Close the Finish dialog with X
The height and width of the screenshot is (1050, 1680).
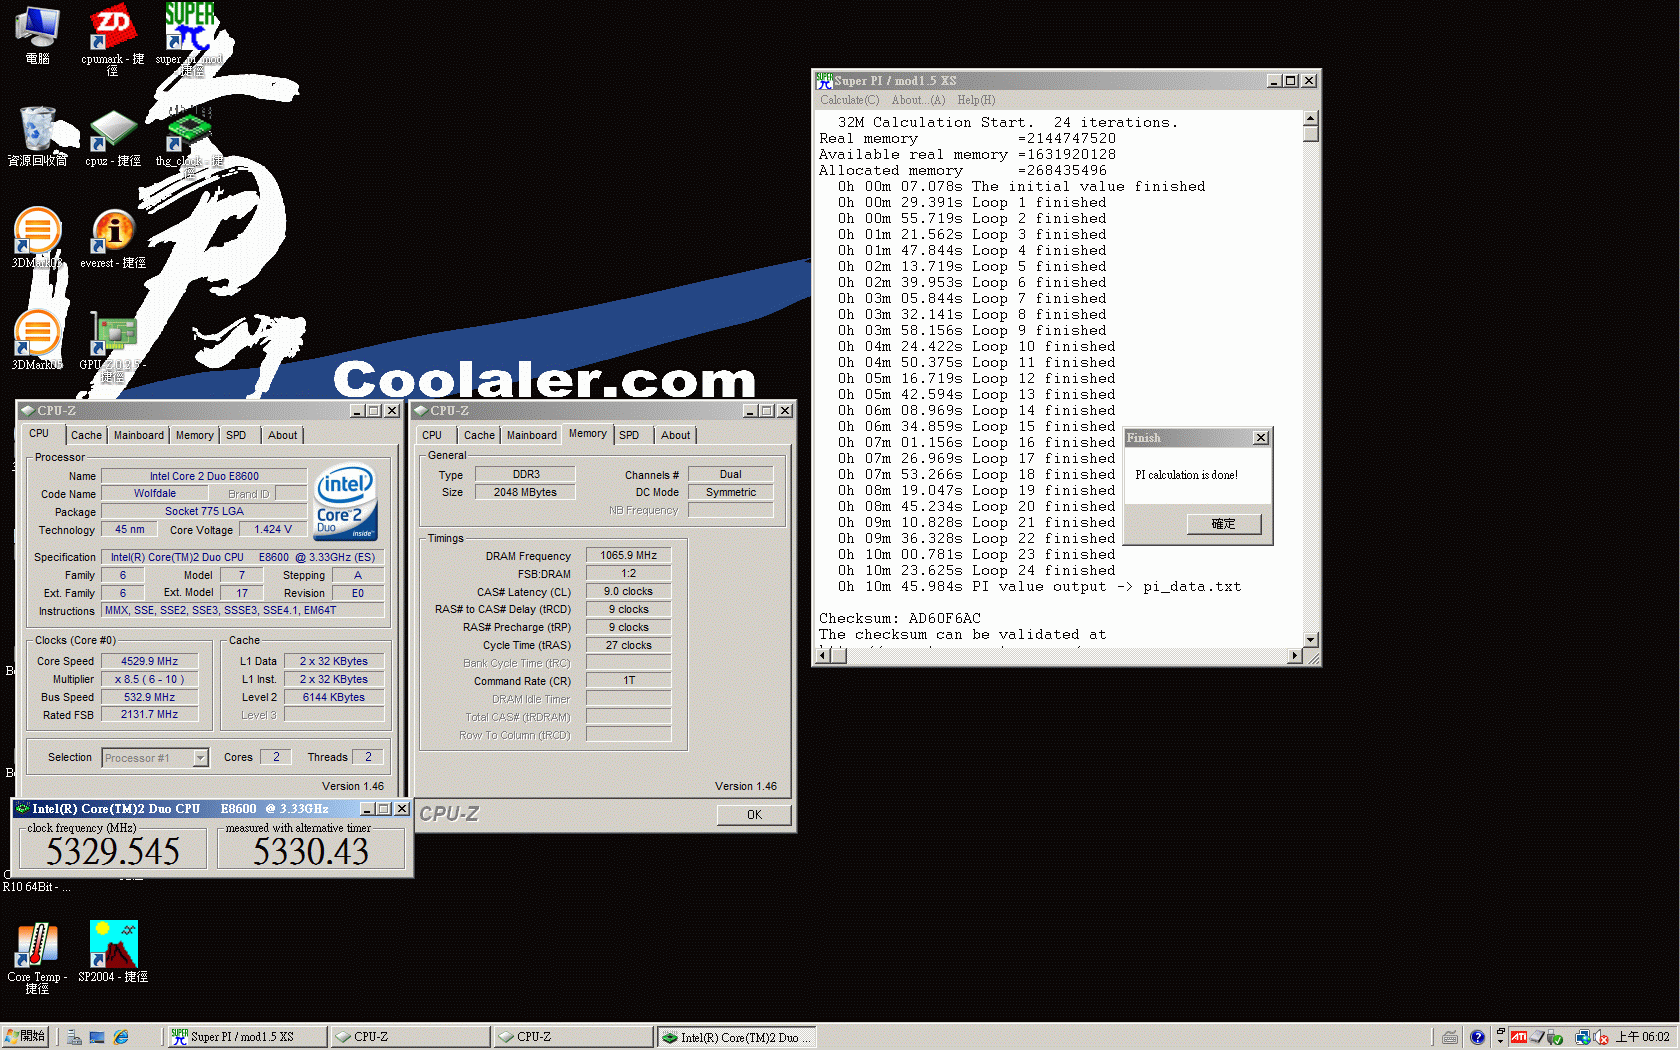[x=1261, y=438]
